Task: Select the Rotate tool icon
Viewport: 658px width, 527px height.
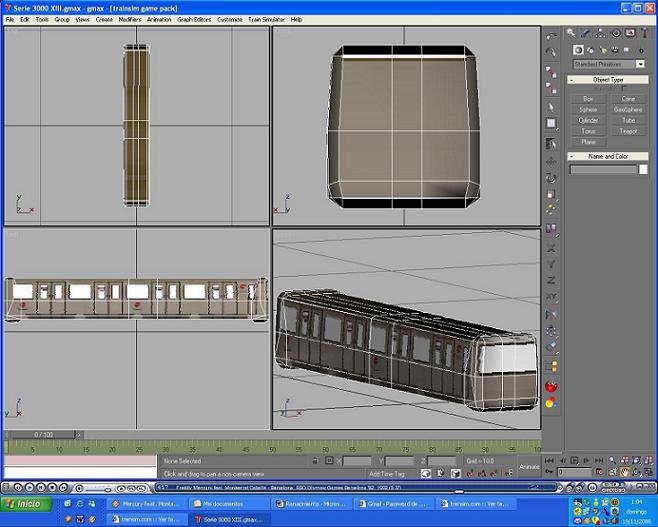Action: 551,178
